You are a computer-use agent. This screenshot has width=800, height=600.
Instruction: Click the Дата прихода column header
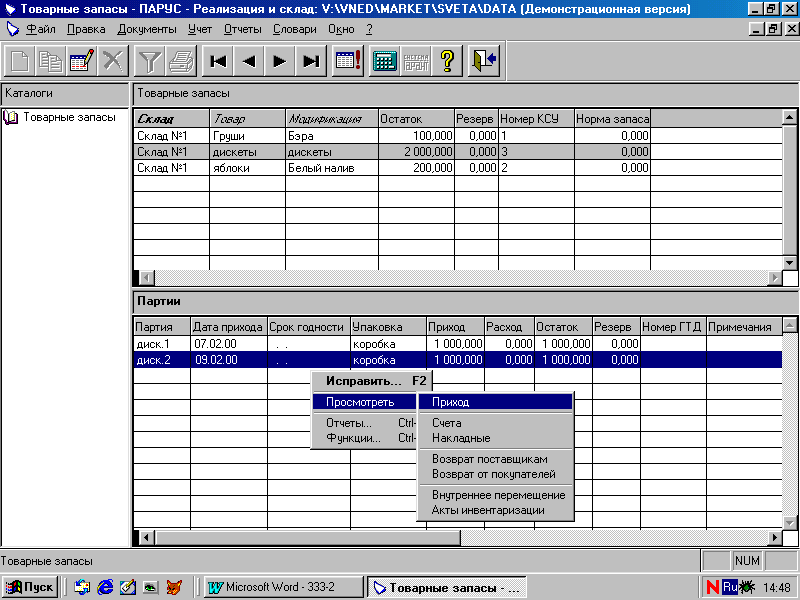(229, 327)
